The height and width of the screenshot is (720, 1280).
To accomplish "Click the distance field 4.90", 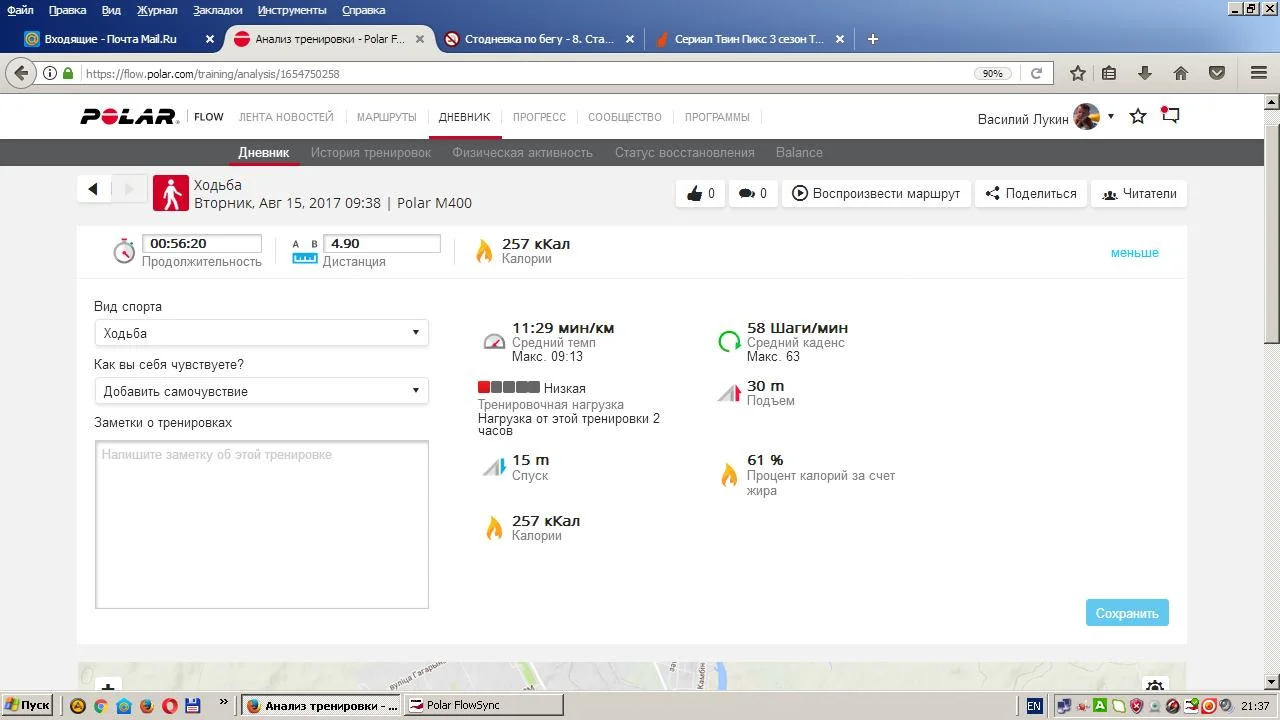I will click(382, 243).
